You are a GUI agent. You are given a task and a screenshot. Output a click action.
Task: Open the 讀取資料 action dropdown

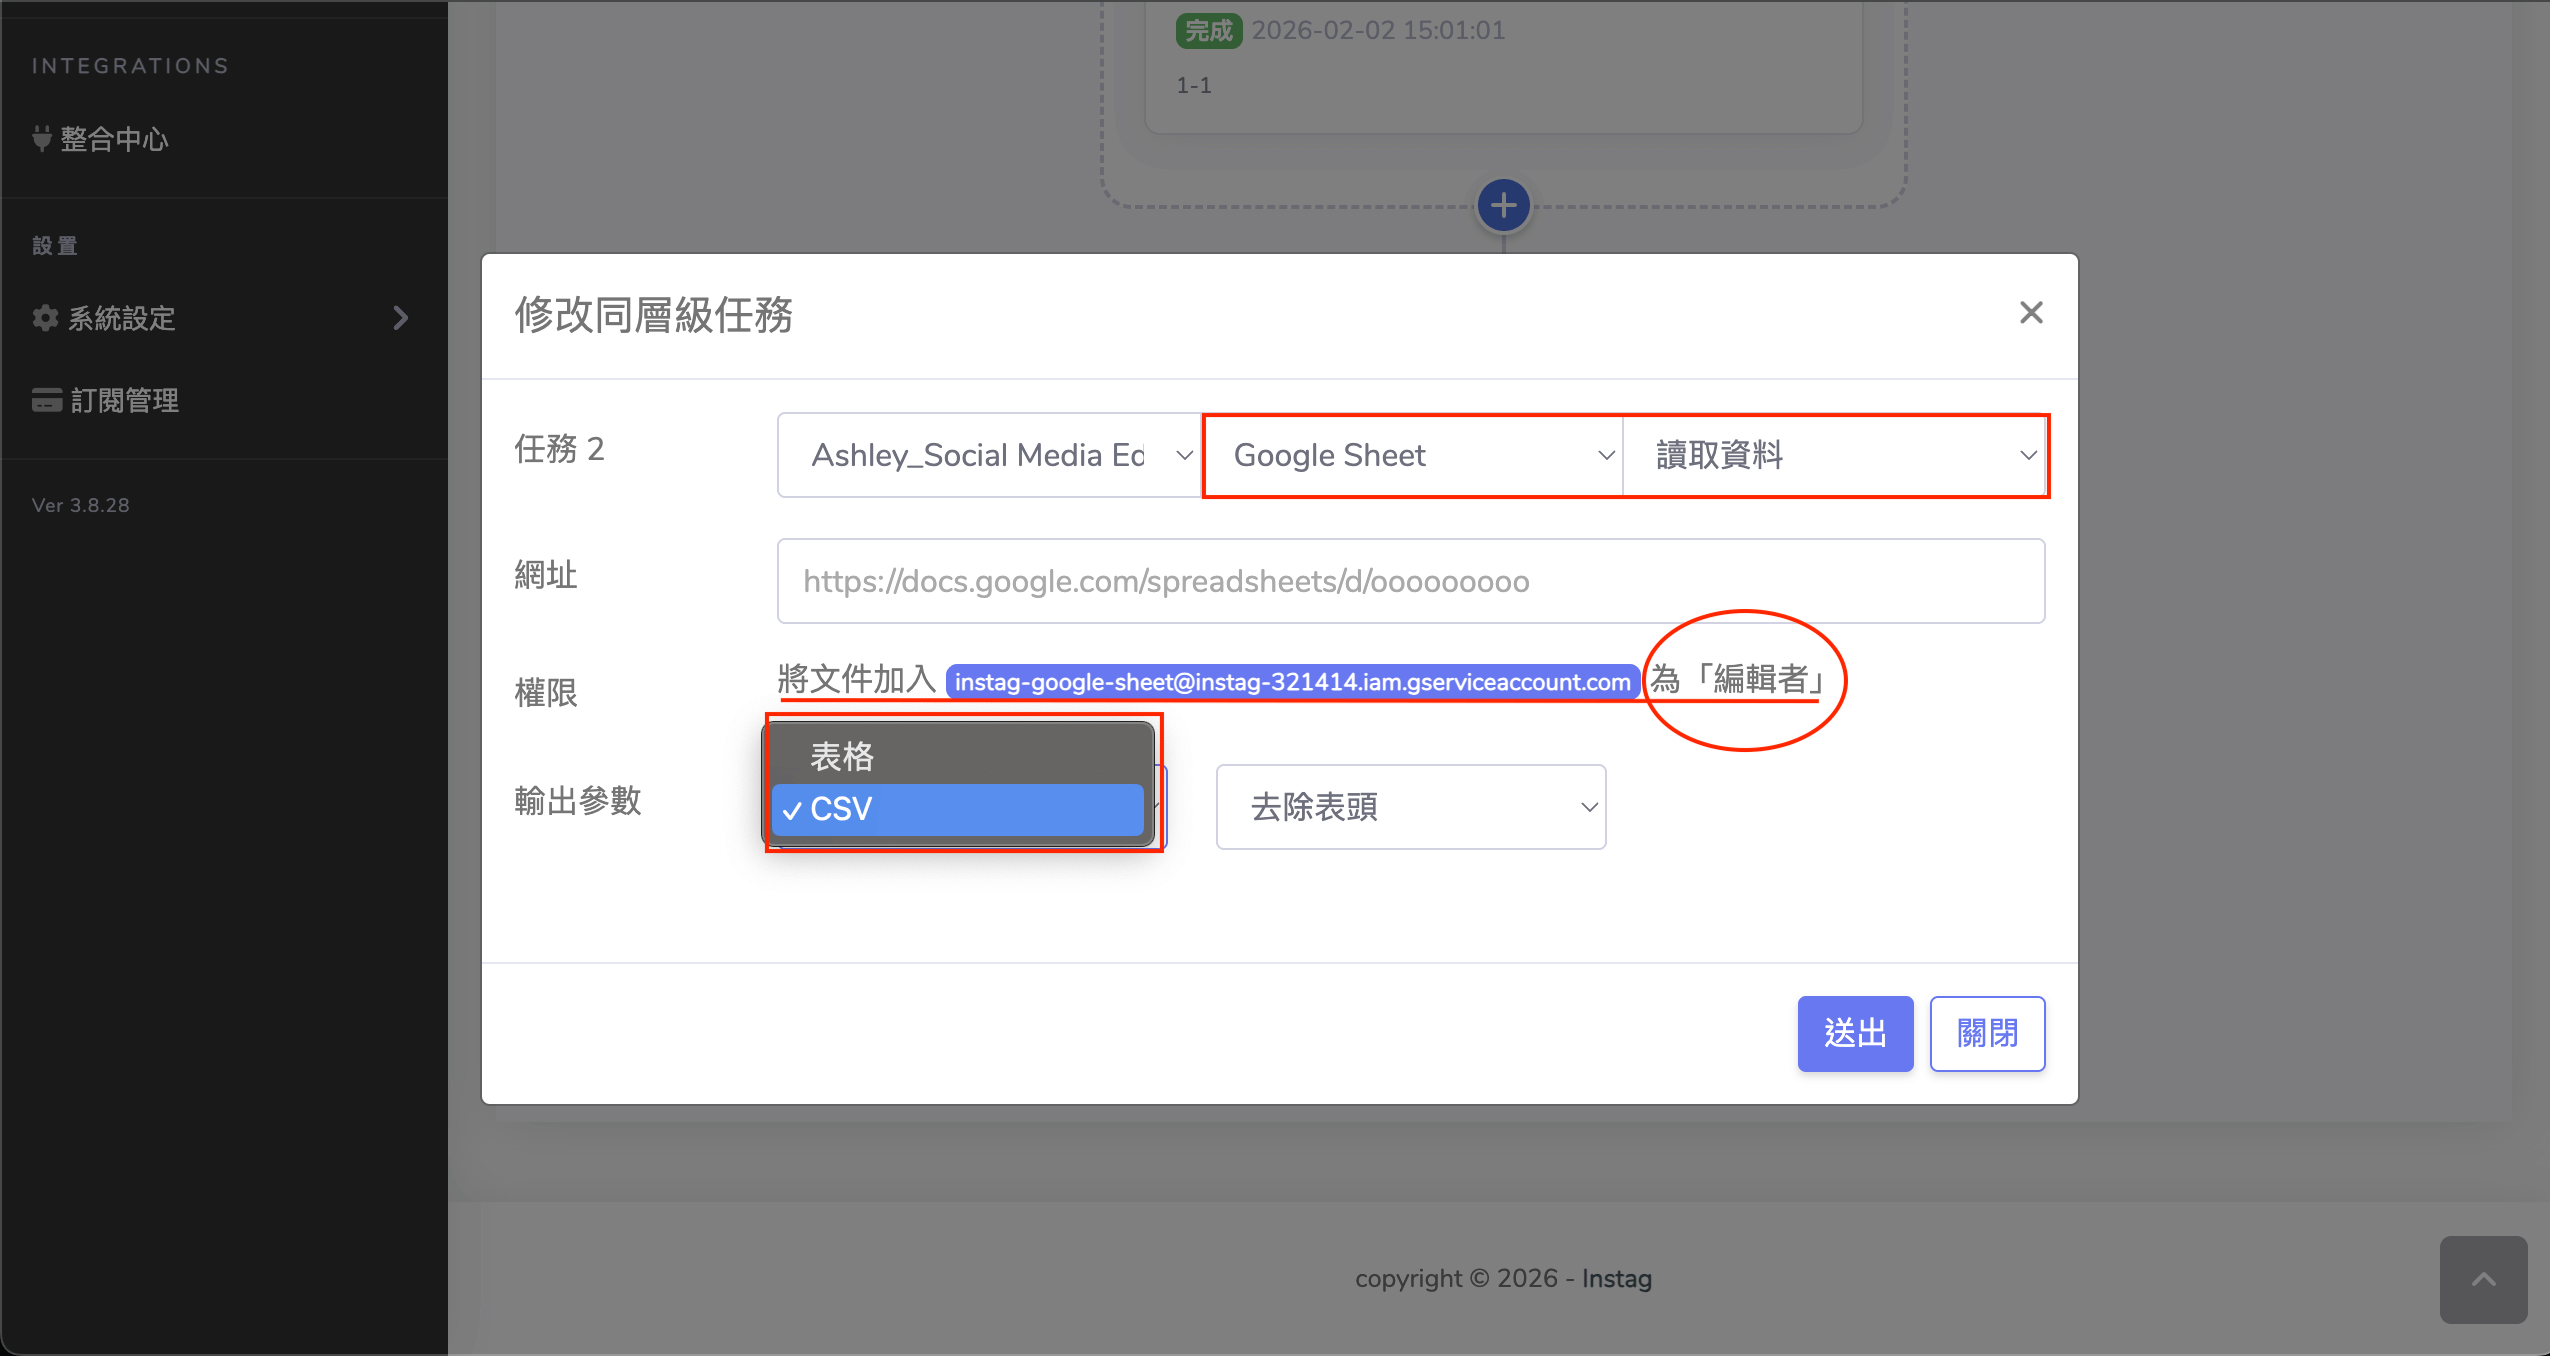(1834, 455)
